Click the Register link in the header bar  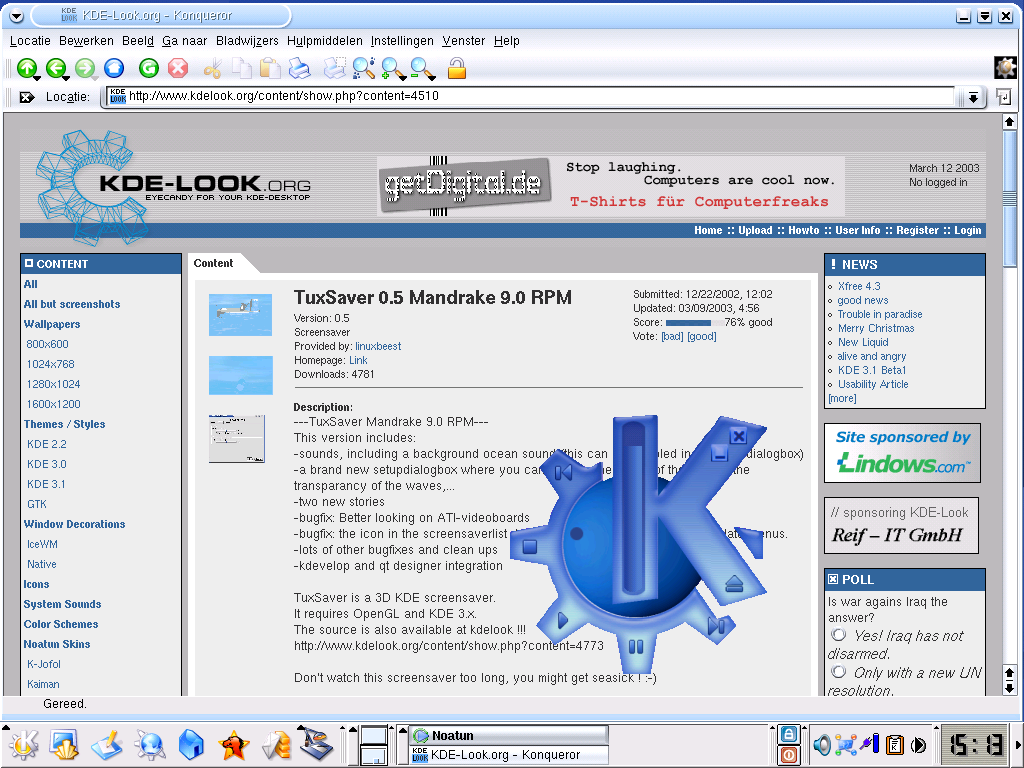click(x=917, y=230)
